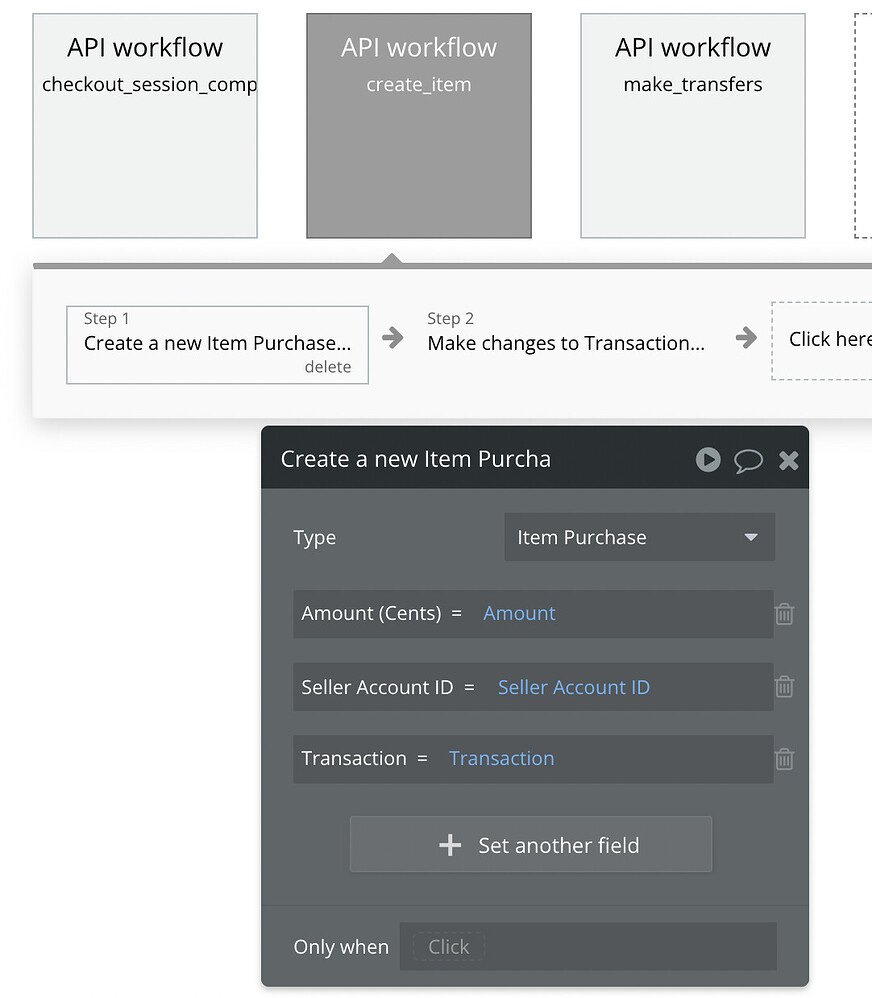
Task: Click the Amount (Cents) field label
Action: tap(371, 614)
